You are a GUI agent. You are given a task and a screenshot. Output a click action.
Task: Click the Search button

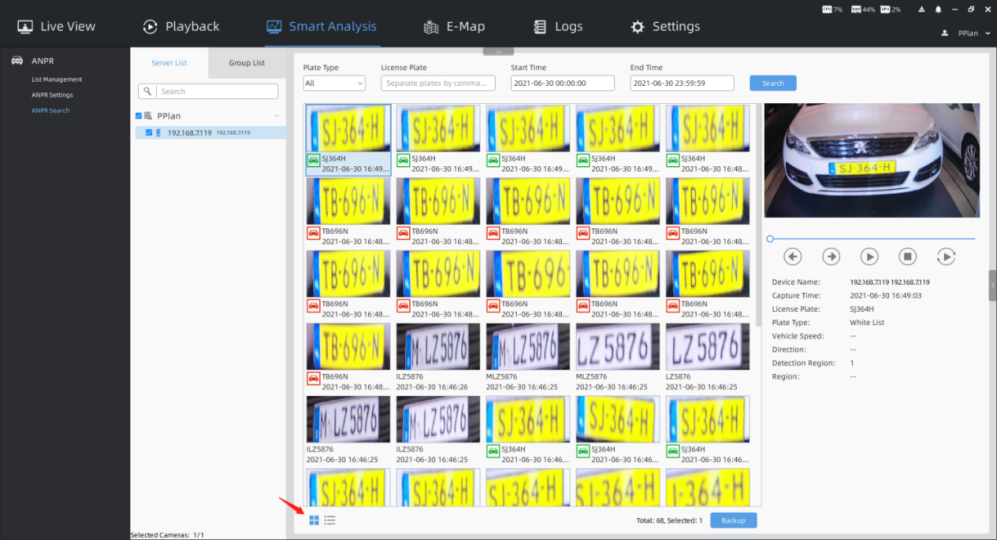tap(773, 83)
